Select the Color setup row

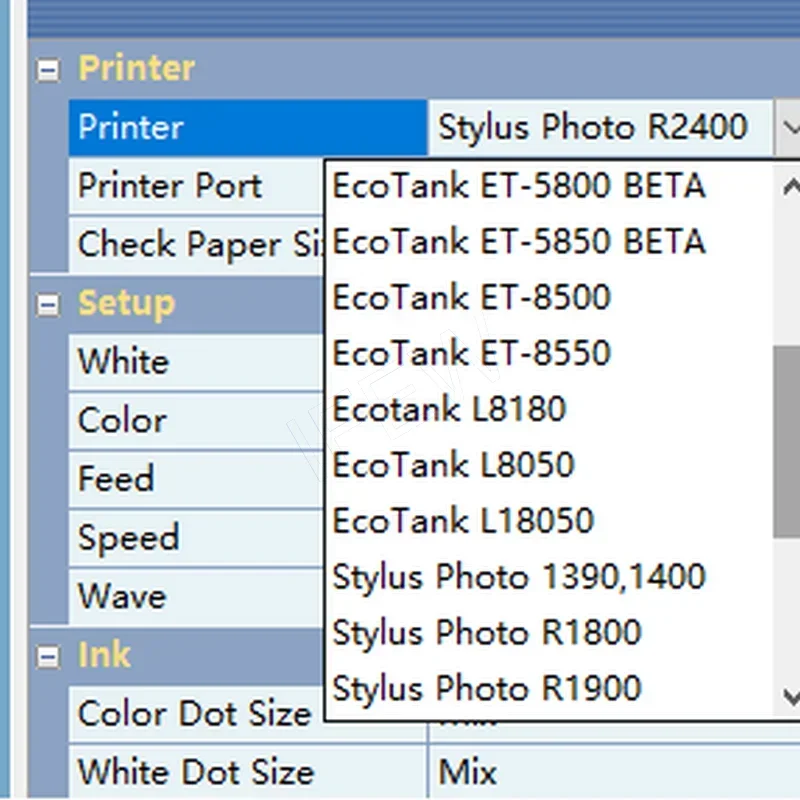point(196,421)
